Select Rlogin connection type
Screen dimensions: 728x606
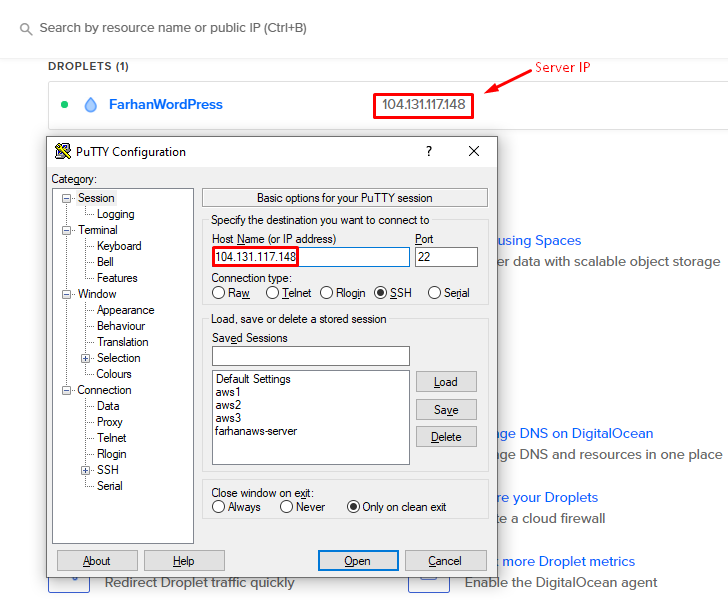[x=326, y=293]
